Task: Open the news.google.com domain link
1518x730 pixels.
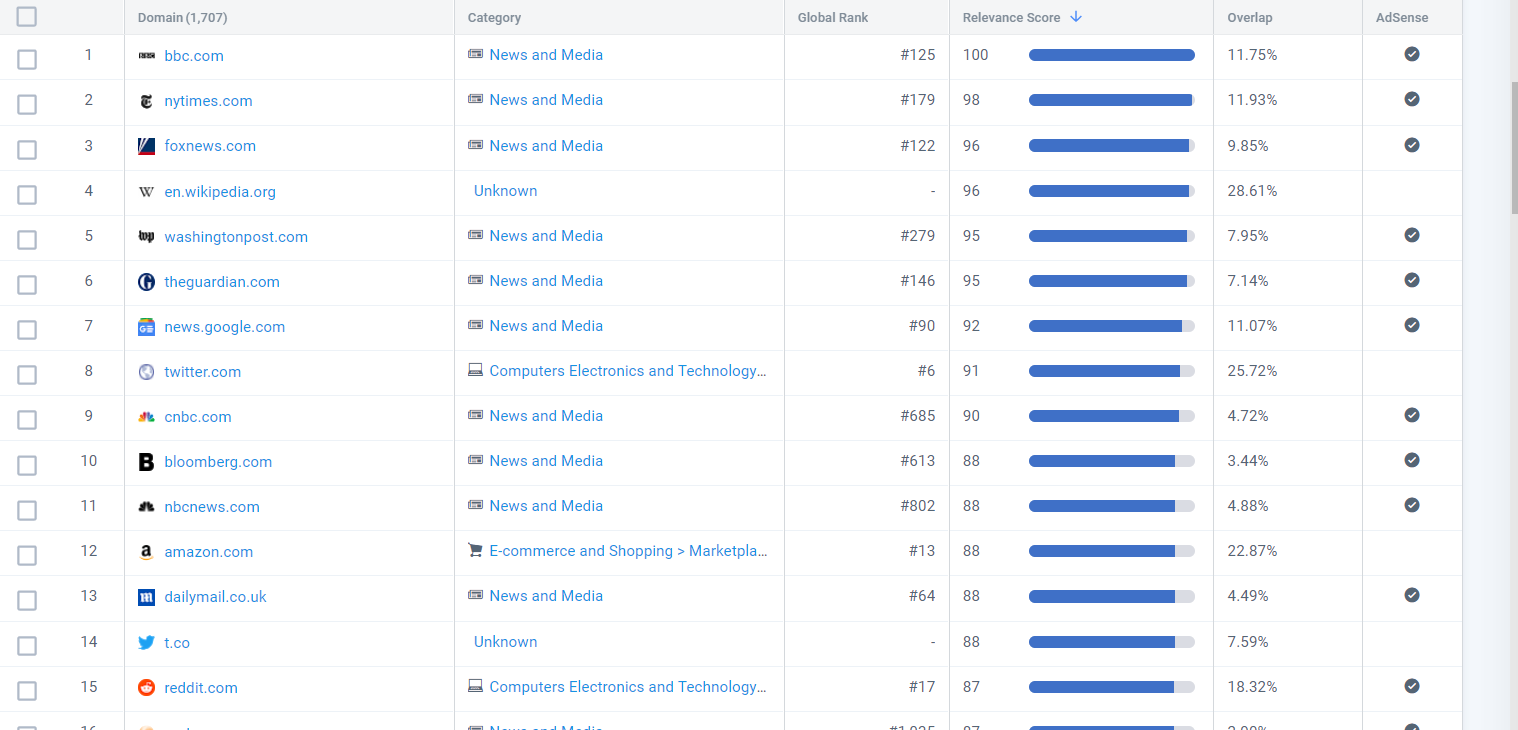Action: tap(225, 327)
